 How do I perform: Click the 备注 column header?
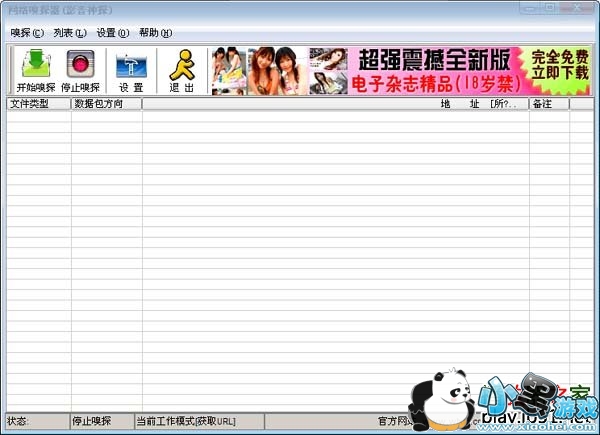pos(549,104)
